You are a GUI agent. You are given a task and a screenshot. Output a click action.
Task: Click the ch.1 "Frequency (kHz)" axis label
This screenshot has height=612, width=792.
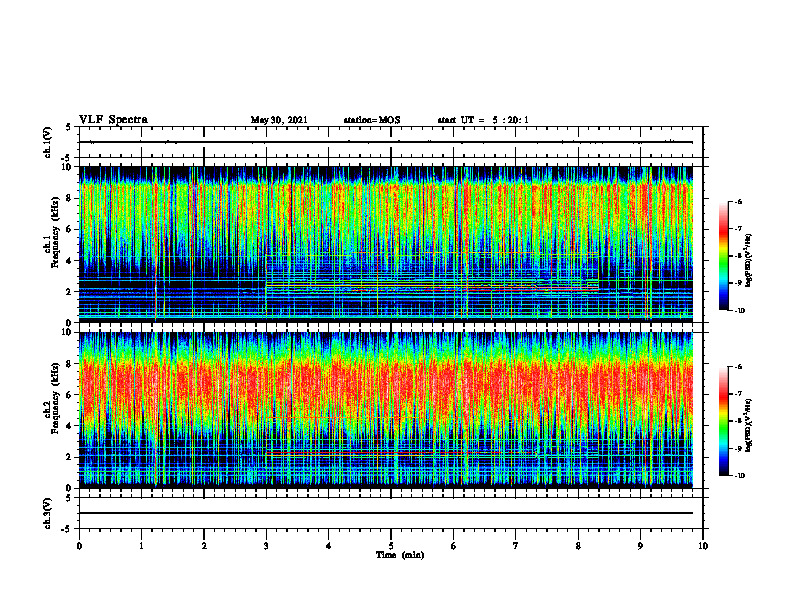55,233
